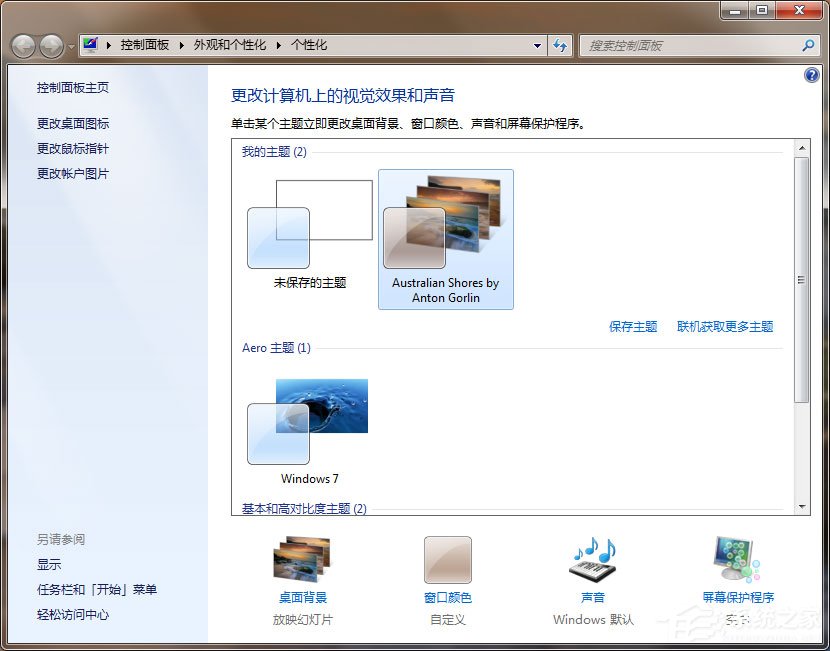Click the 保存主题 link
Viewport: 830px width, 651px height.
point(632,327)
